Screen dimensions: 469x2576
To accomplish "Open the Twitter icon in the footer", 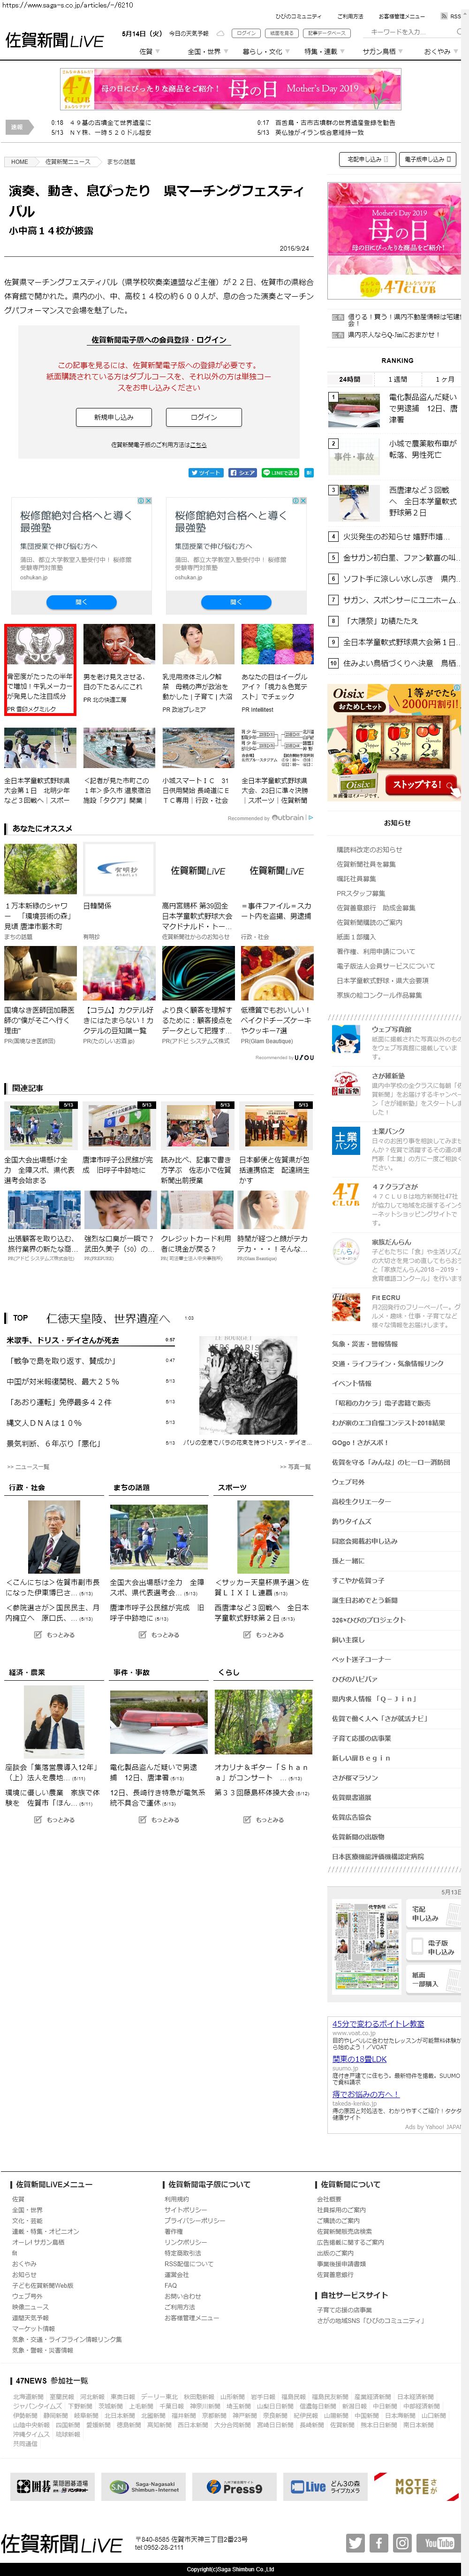I will 355,2542.
